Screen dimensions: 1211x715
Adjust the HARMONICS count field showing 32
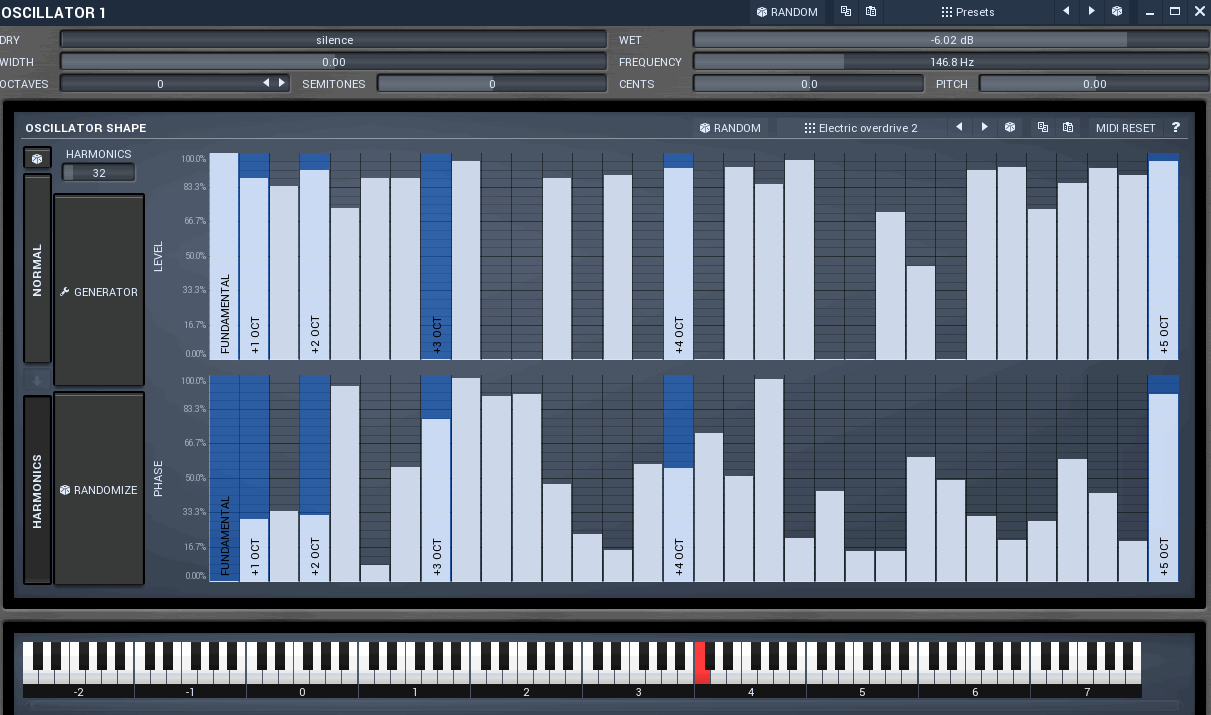(x=99, y=173)
